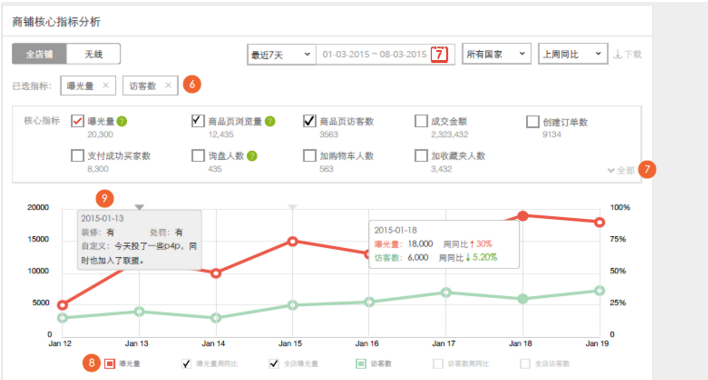
Task: Switch to the 全店铺 tab
Action: pyautogui.click(x=39, y=54)
